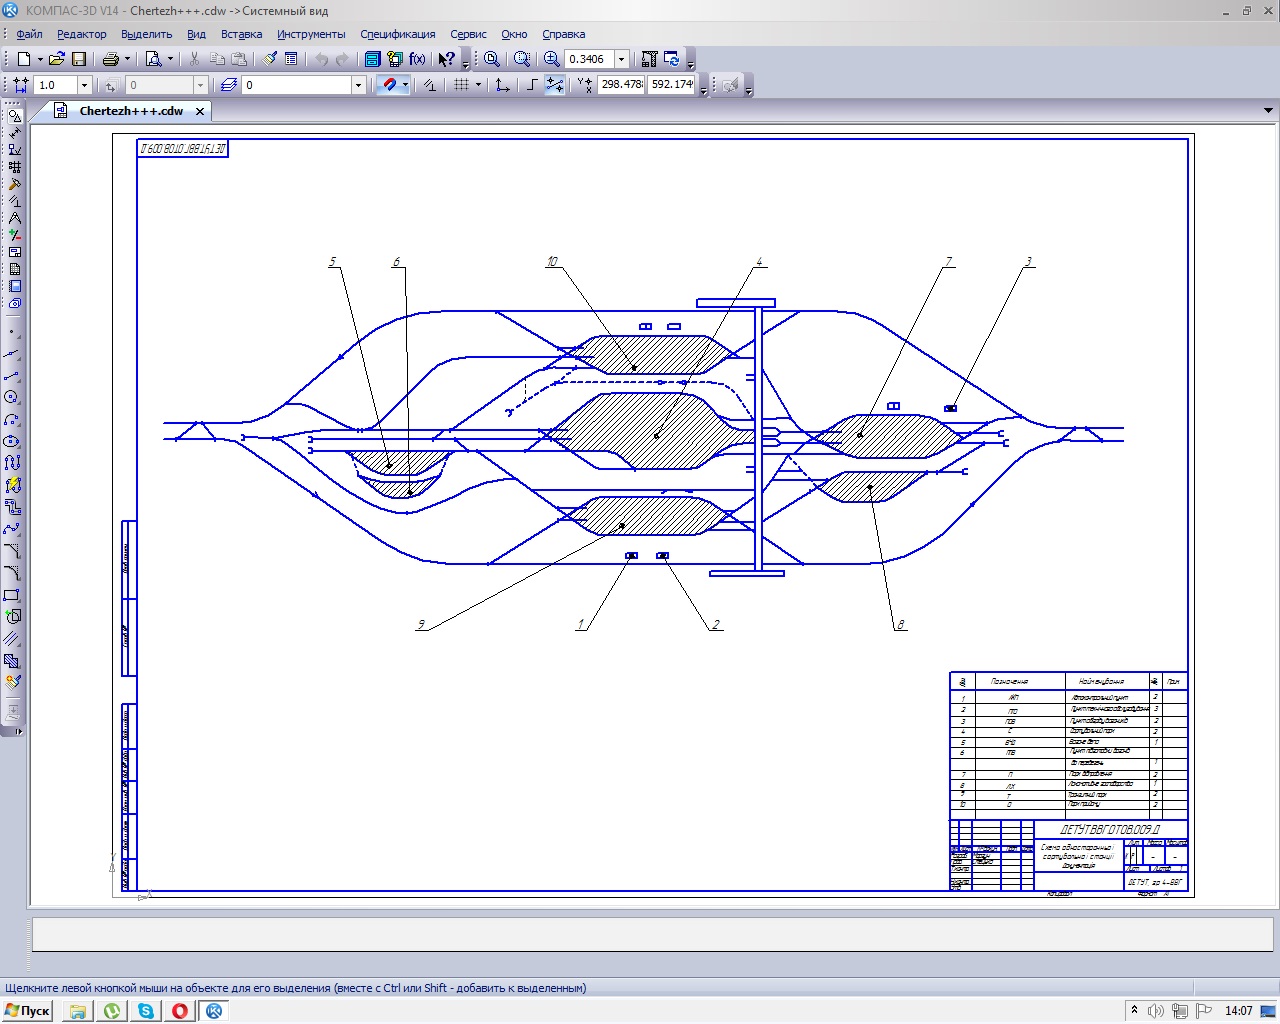The image size is (1280, 1024).
Task: Select the Circle drawing tool
Action: click(12, 398)
